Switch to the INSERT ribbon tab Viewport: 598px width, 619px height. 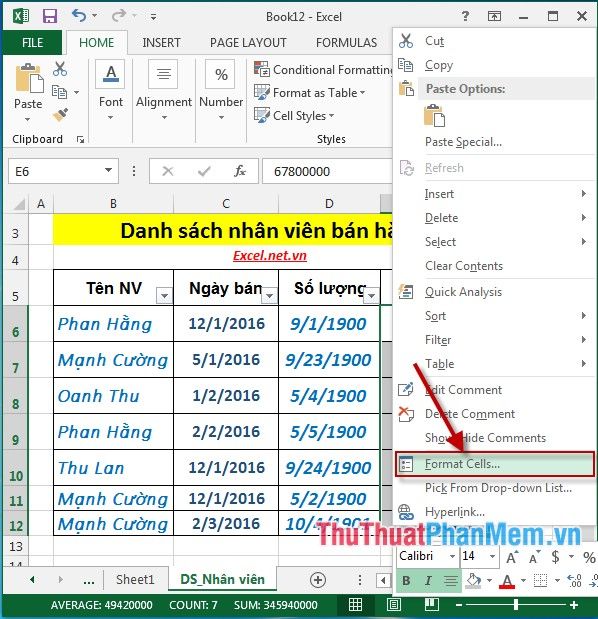pos(161,42)
